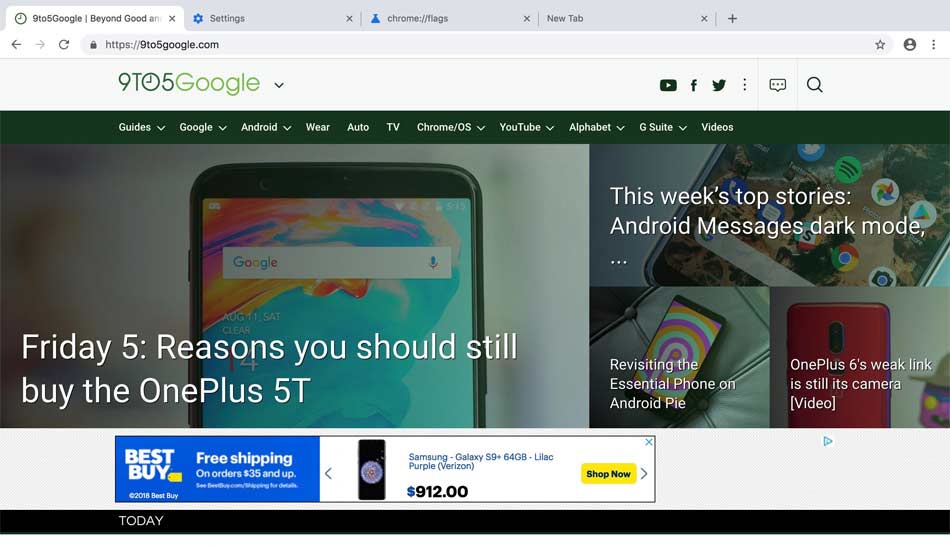Viewport: 950px width, 548px height.
Task: Open This week's top stories article
Action: (767, 225)
